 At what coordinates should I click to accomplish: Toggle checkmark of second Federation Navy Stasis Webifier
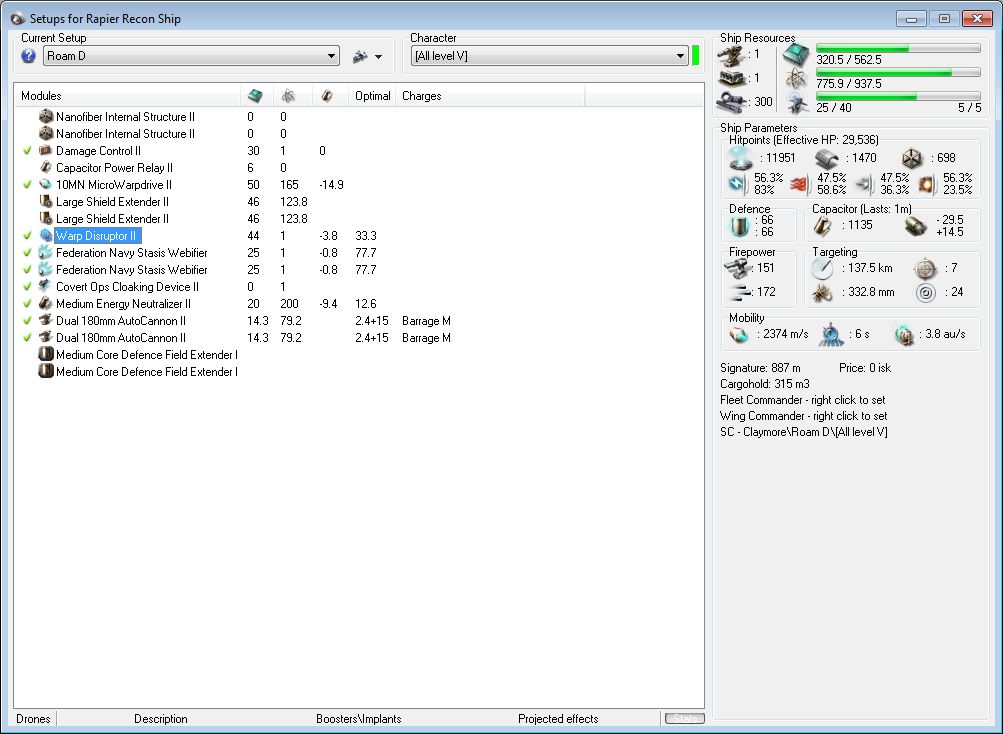pyautogui.click(x=27, y=269)
